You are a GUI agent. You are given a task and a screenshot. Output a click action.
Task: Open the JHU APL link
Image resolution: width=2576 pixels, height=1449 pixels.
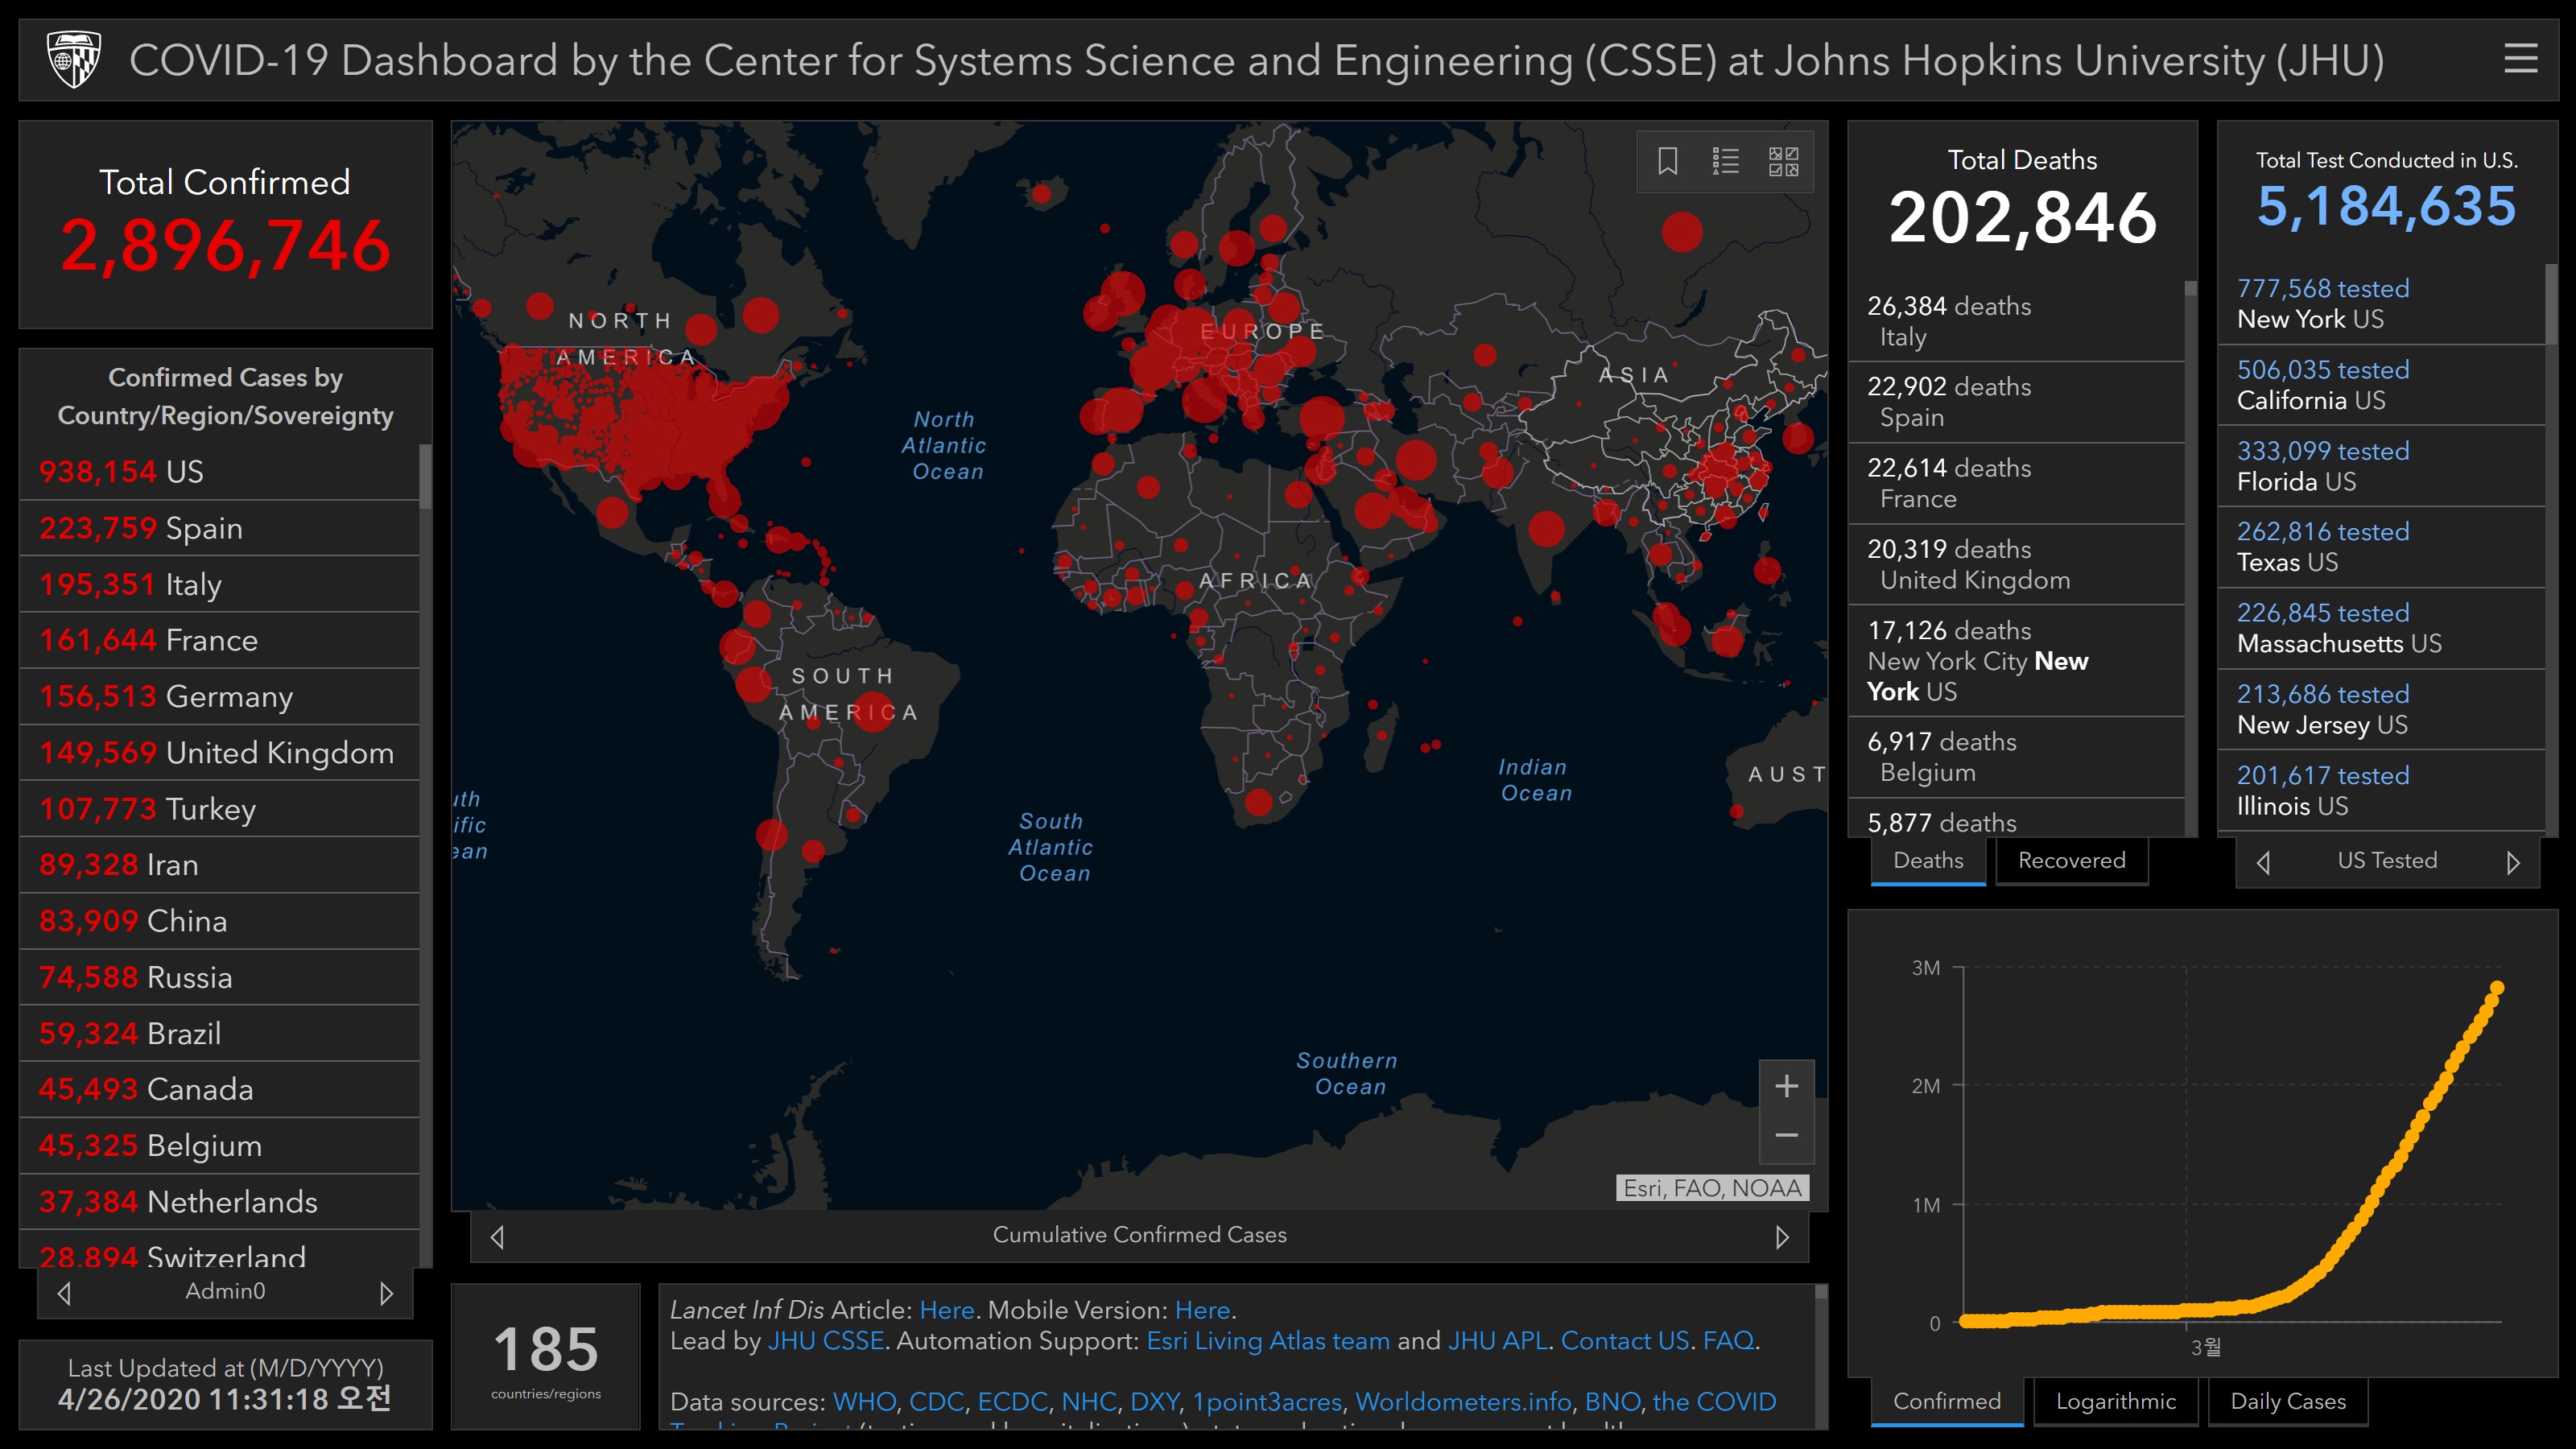coord(1498,1341)
